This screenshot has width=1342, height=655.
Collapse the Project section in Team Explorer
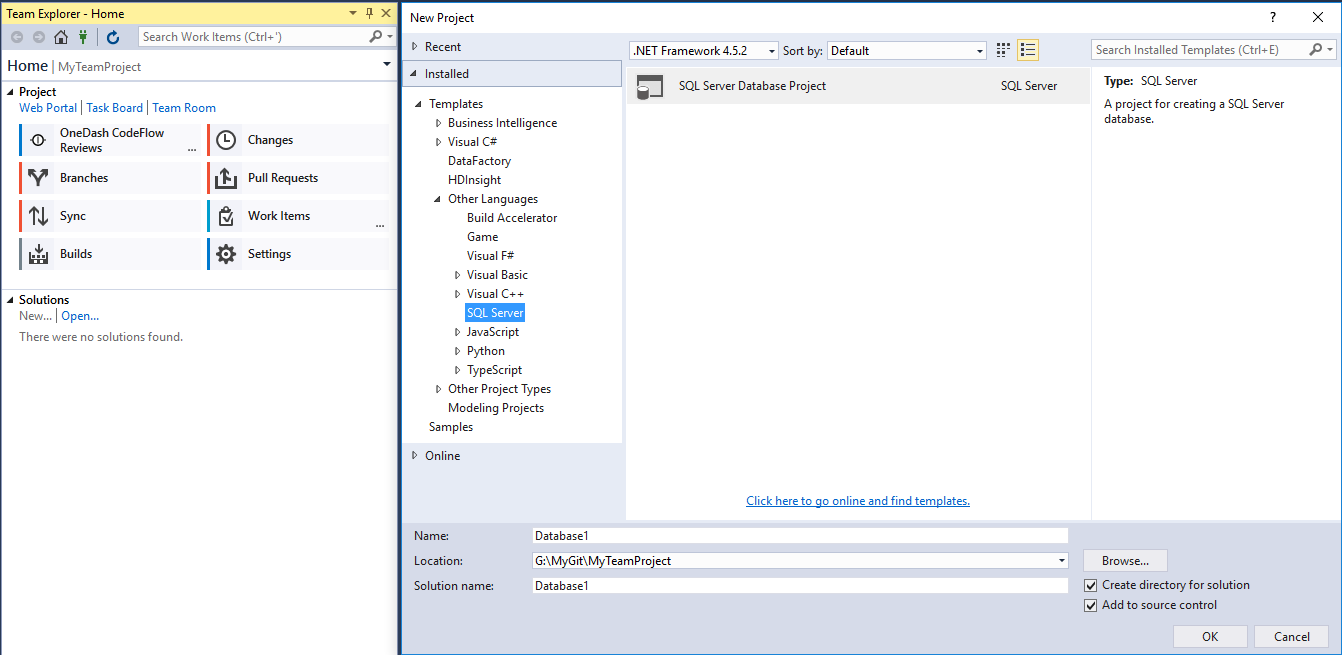tap(11, 92)
